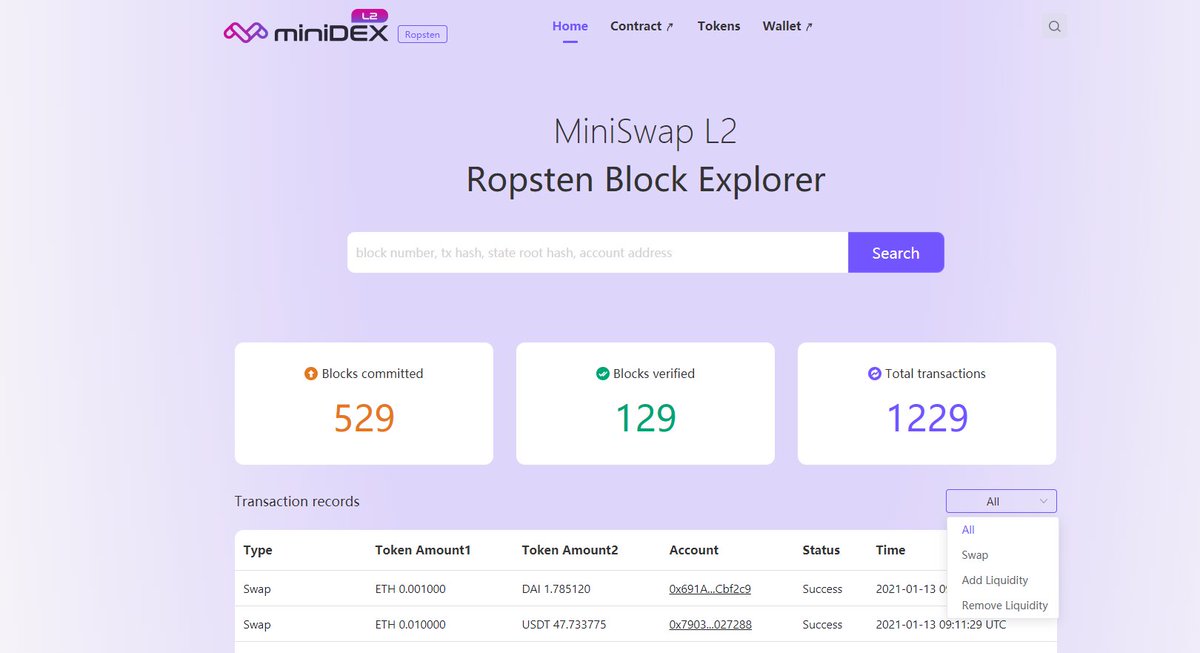Screen dimensions: 1200x653
Task: Click the Blocks committed orange icon
Action: 311,374
